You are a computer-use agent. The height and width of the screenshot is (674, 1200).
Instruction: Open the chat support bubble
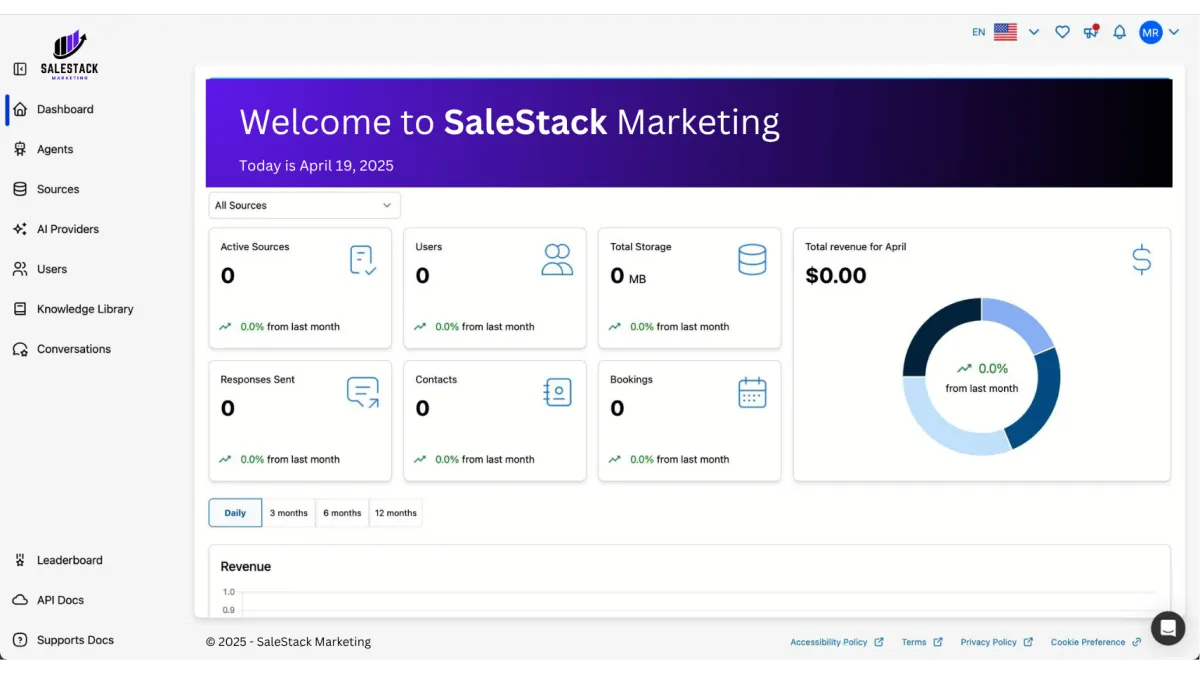click(1167, 628)
